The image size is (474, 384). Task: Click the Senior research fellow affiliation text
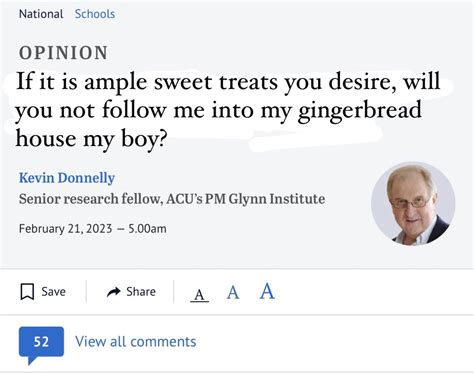(172, 199)
